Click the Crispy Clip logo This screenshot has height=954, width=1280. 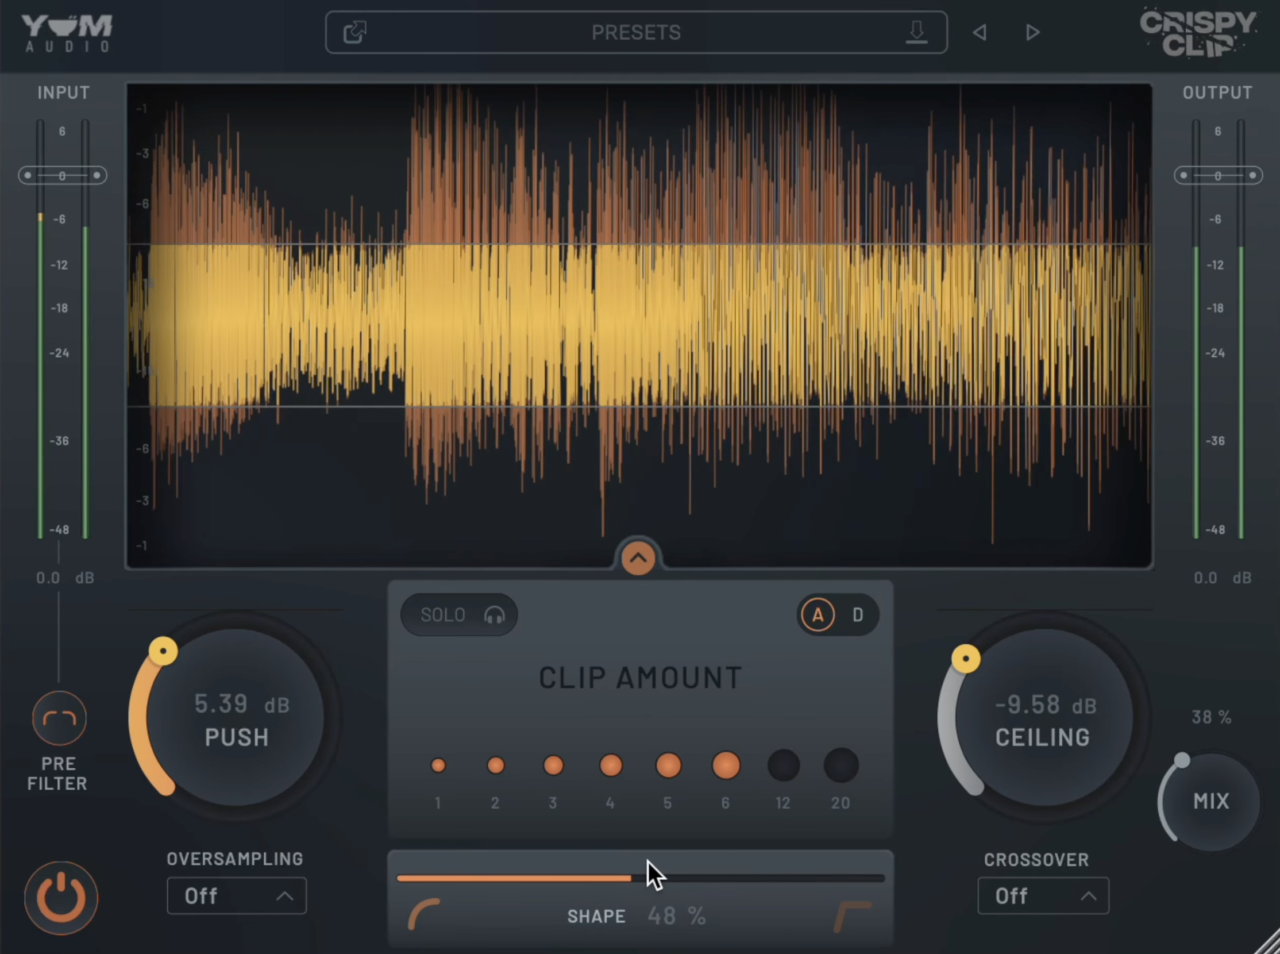click(1198, 33)
